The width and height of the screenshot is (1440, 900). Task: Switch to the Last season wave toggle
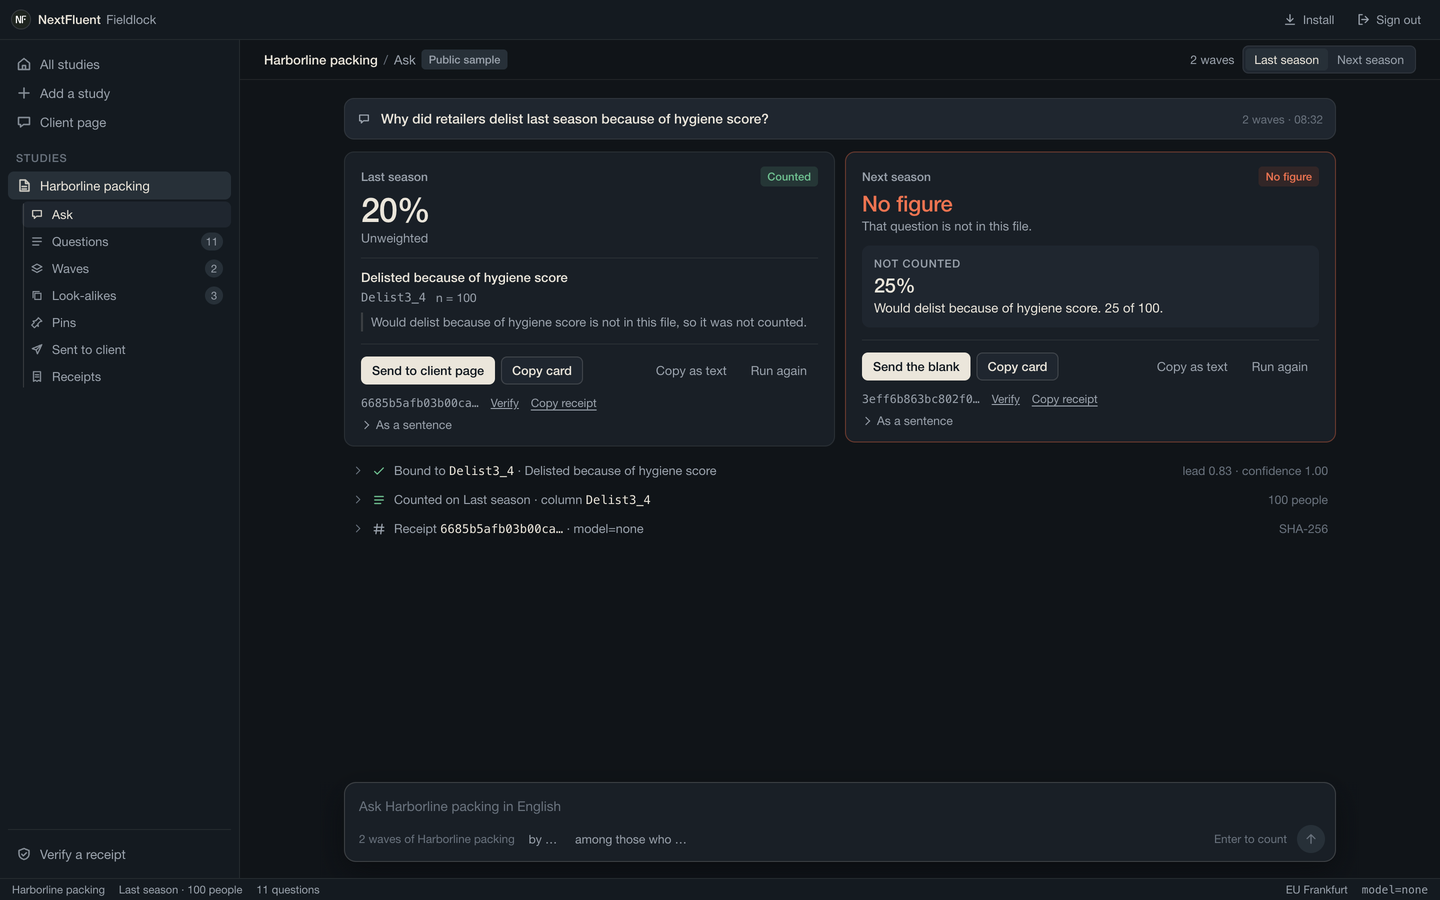click(1286, 60)
